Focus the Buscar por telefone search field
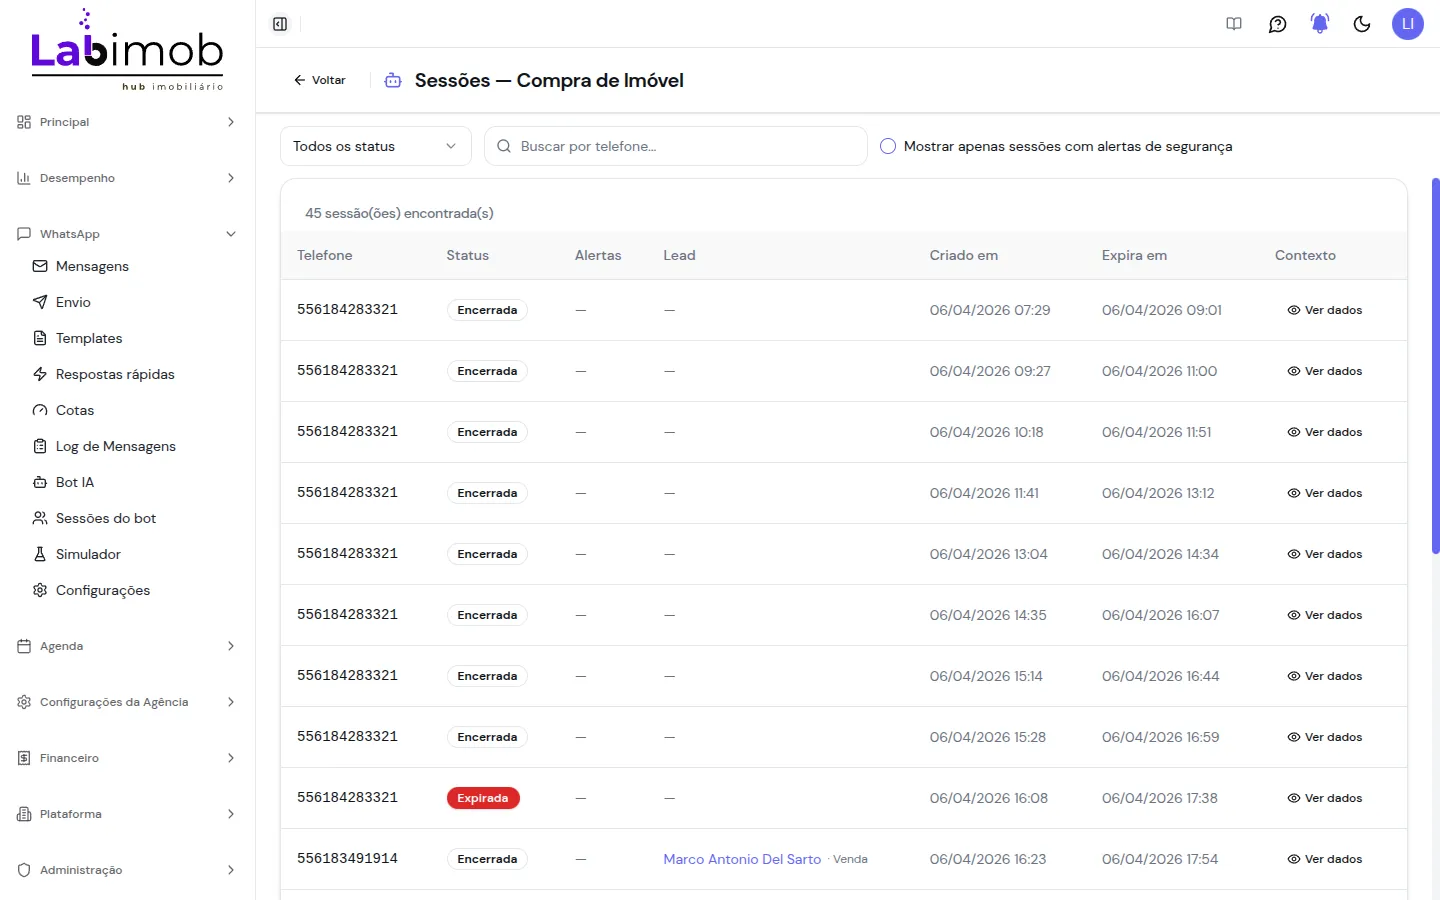 676,146
